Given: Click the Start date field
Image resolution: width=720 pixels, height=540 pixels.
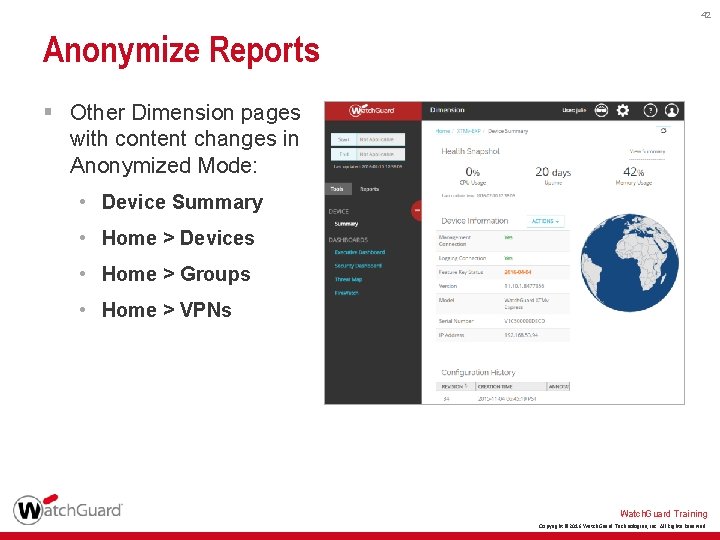Looking at the screenshot, I should pos(368,139).
